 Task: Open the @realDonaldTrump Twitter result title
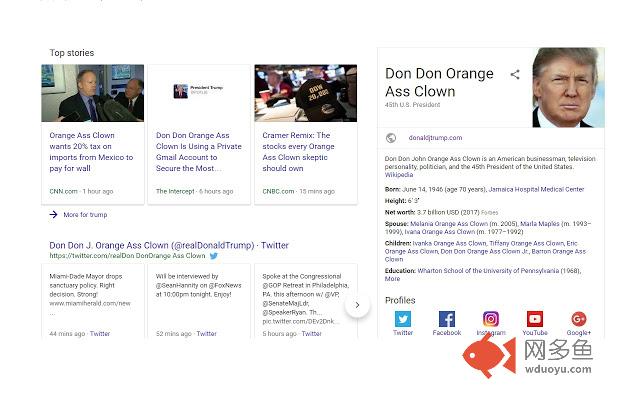pos(169,245)
